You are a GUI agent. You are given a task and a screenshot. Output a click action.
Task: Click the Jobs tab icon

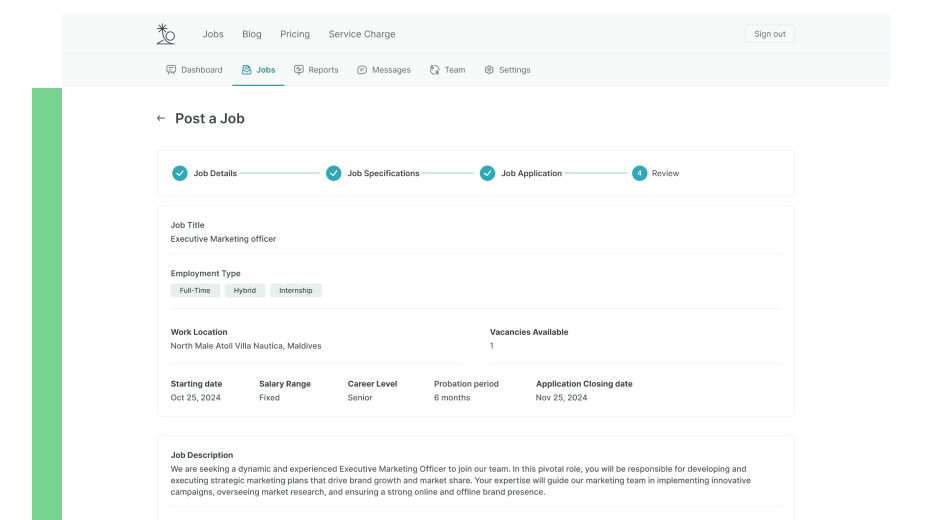click(246, 70)
